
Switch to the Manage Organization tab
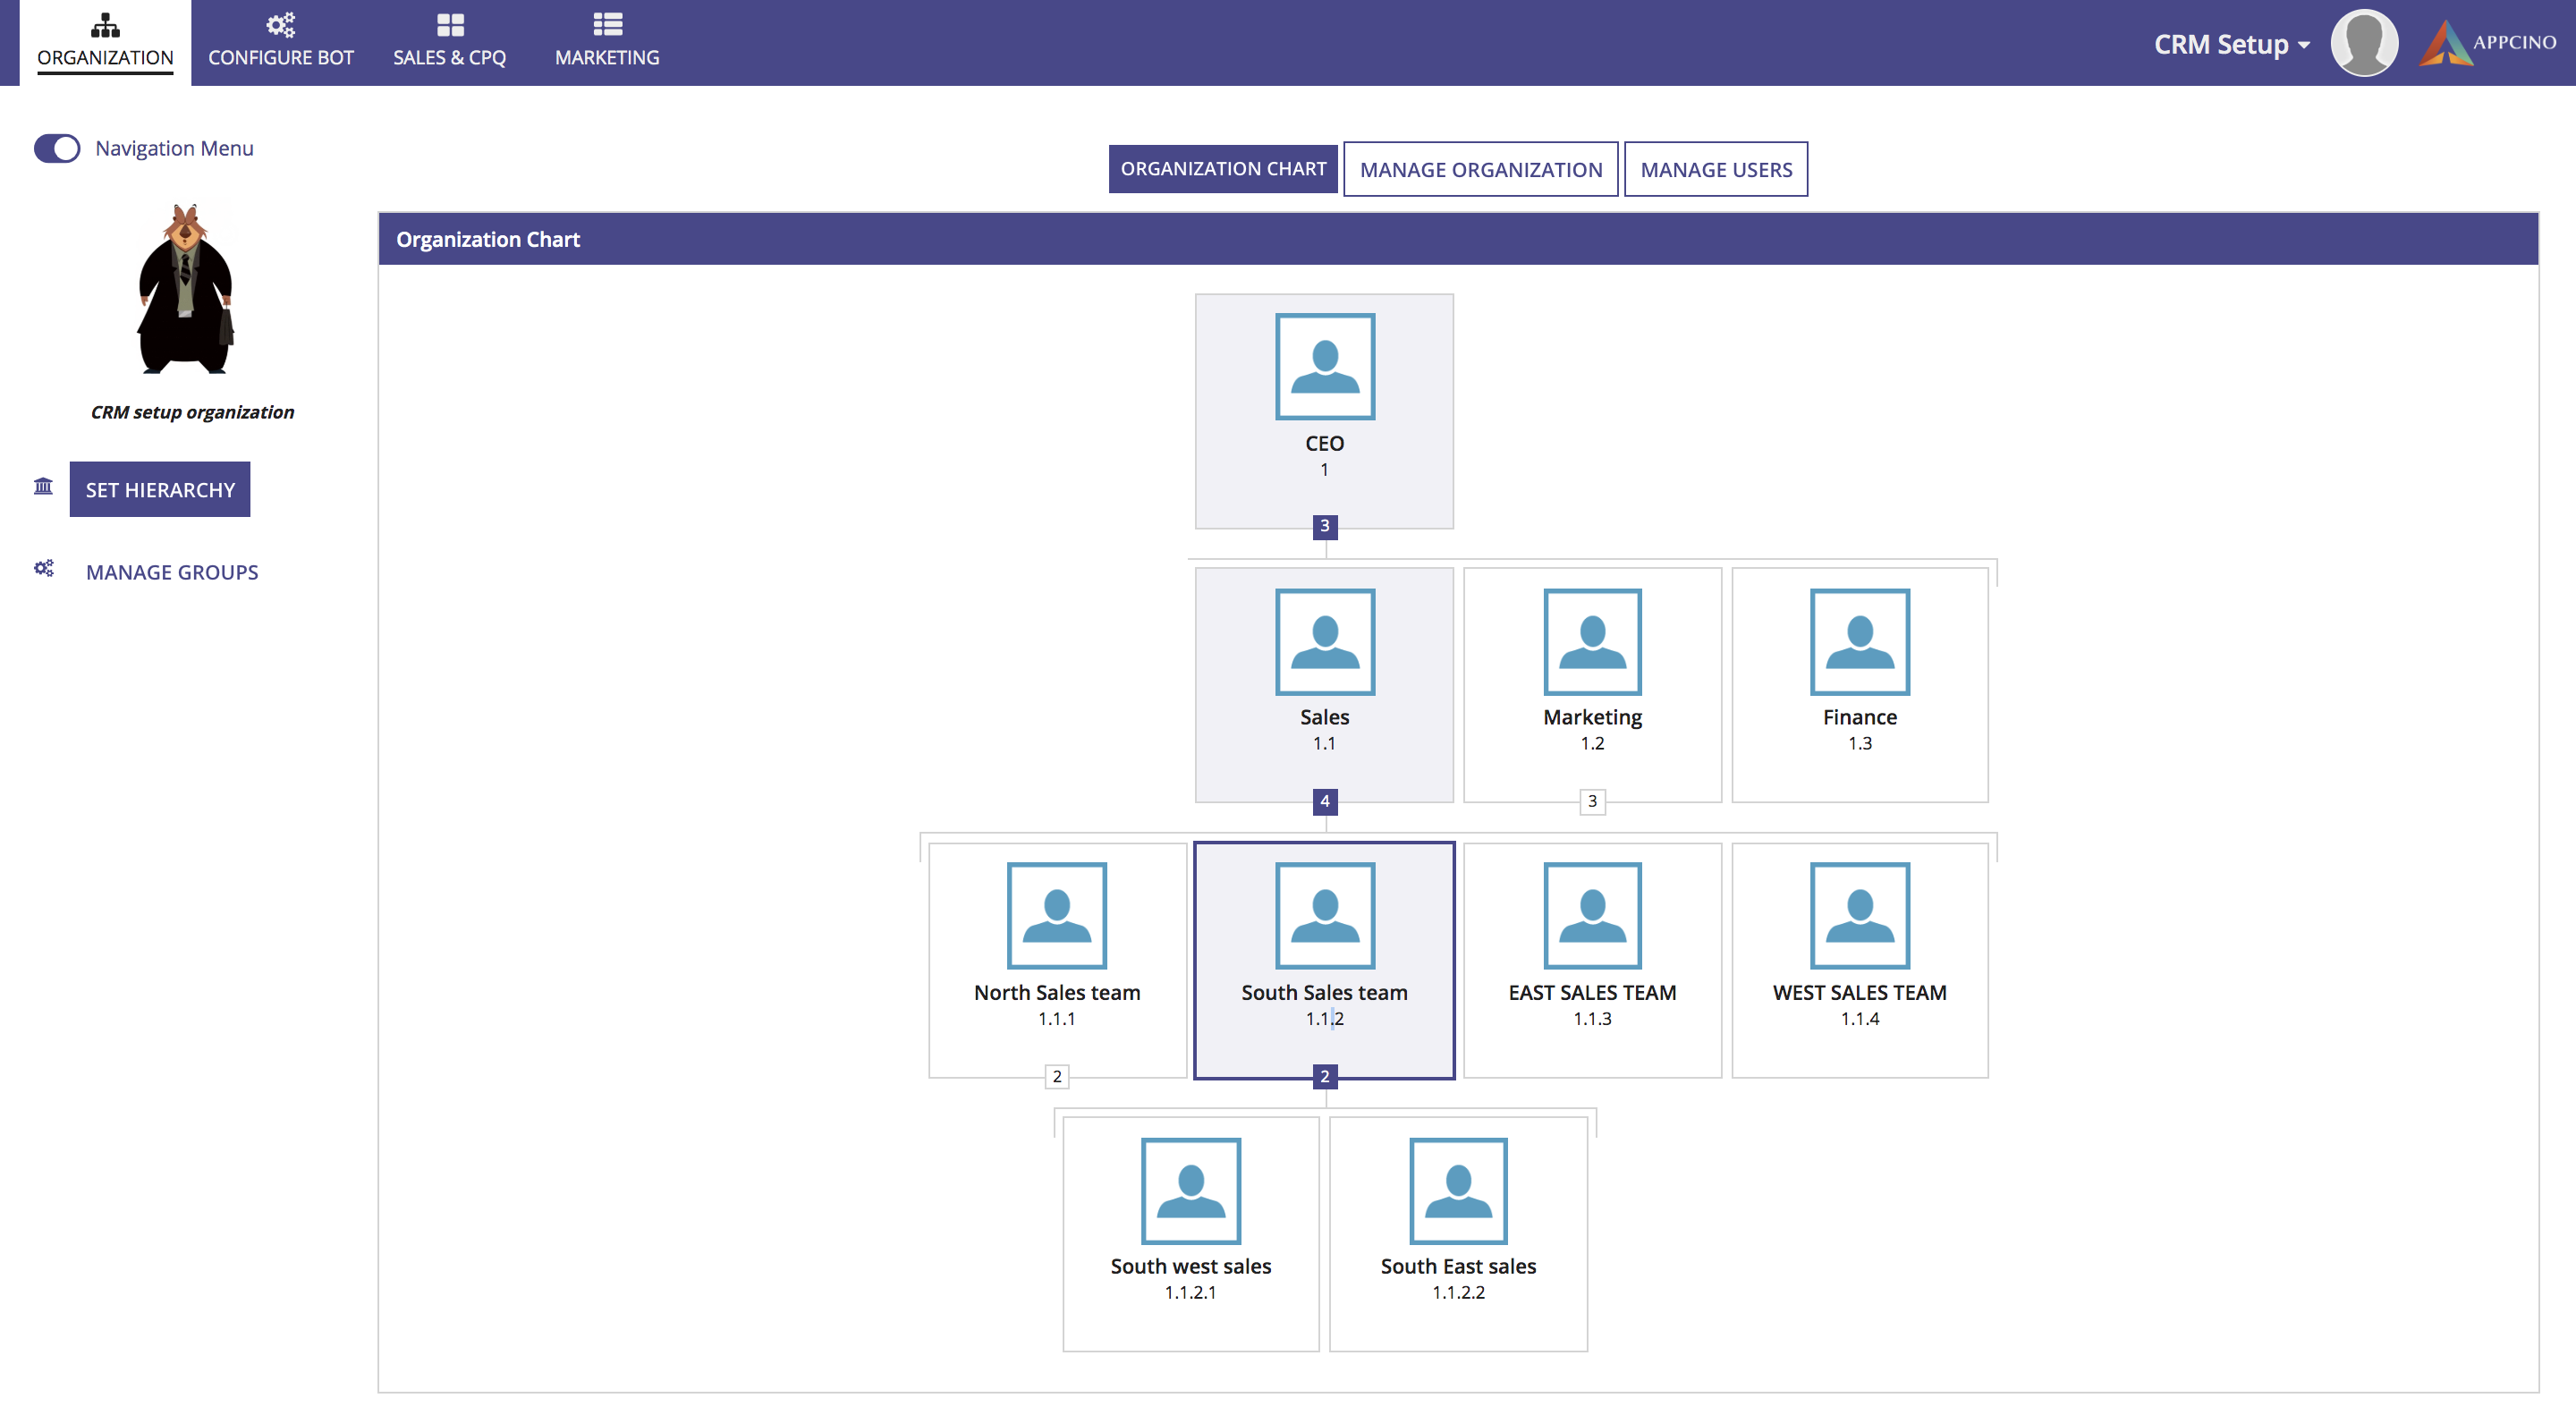[1480, 170]
